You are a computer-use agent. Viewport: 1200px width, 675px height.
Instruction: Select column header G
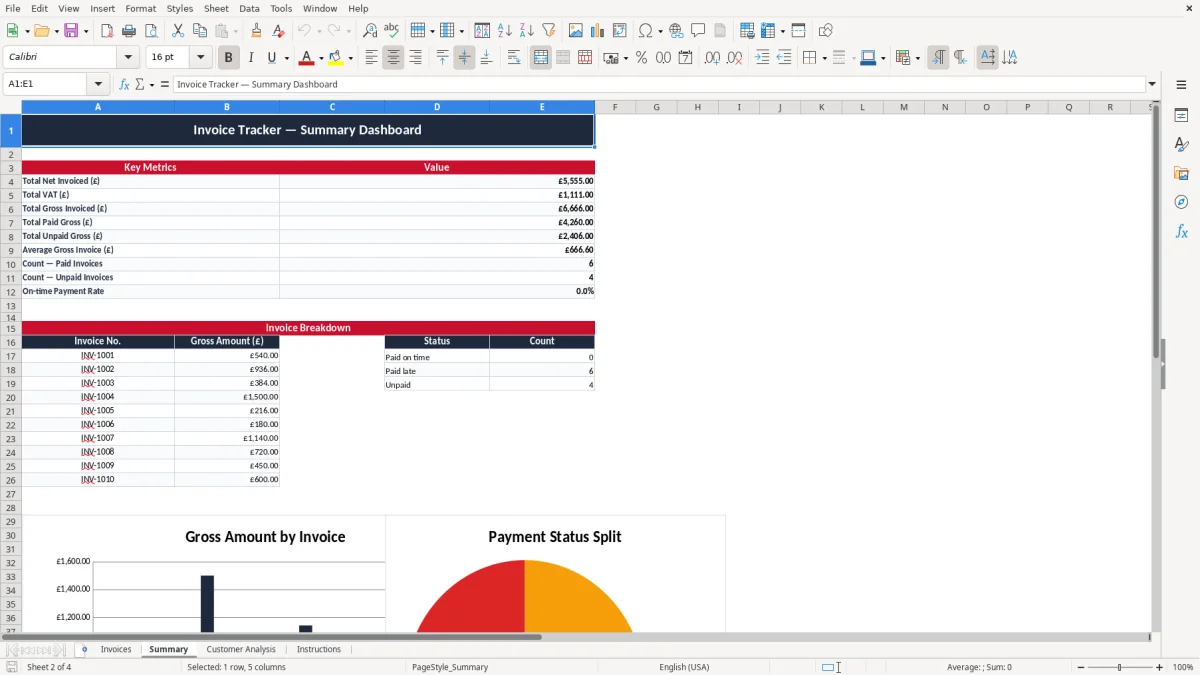(x=656, y=107)
